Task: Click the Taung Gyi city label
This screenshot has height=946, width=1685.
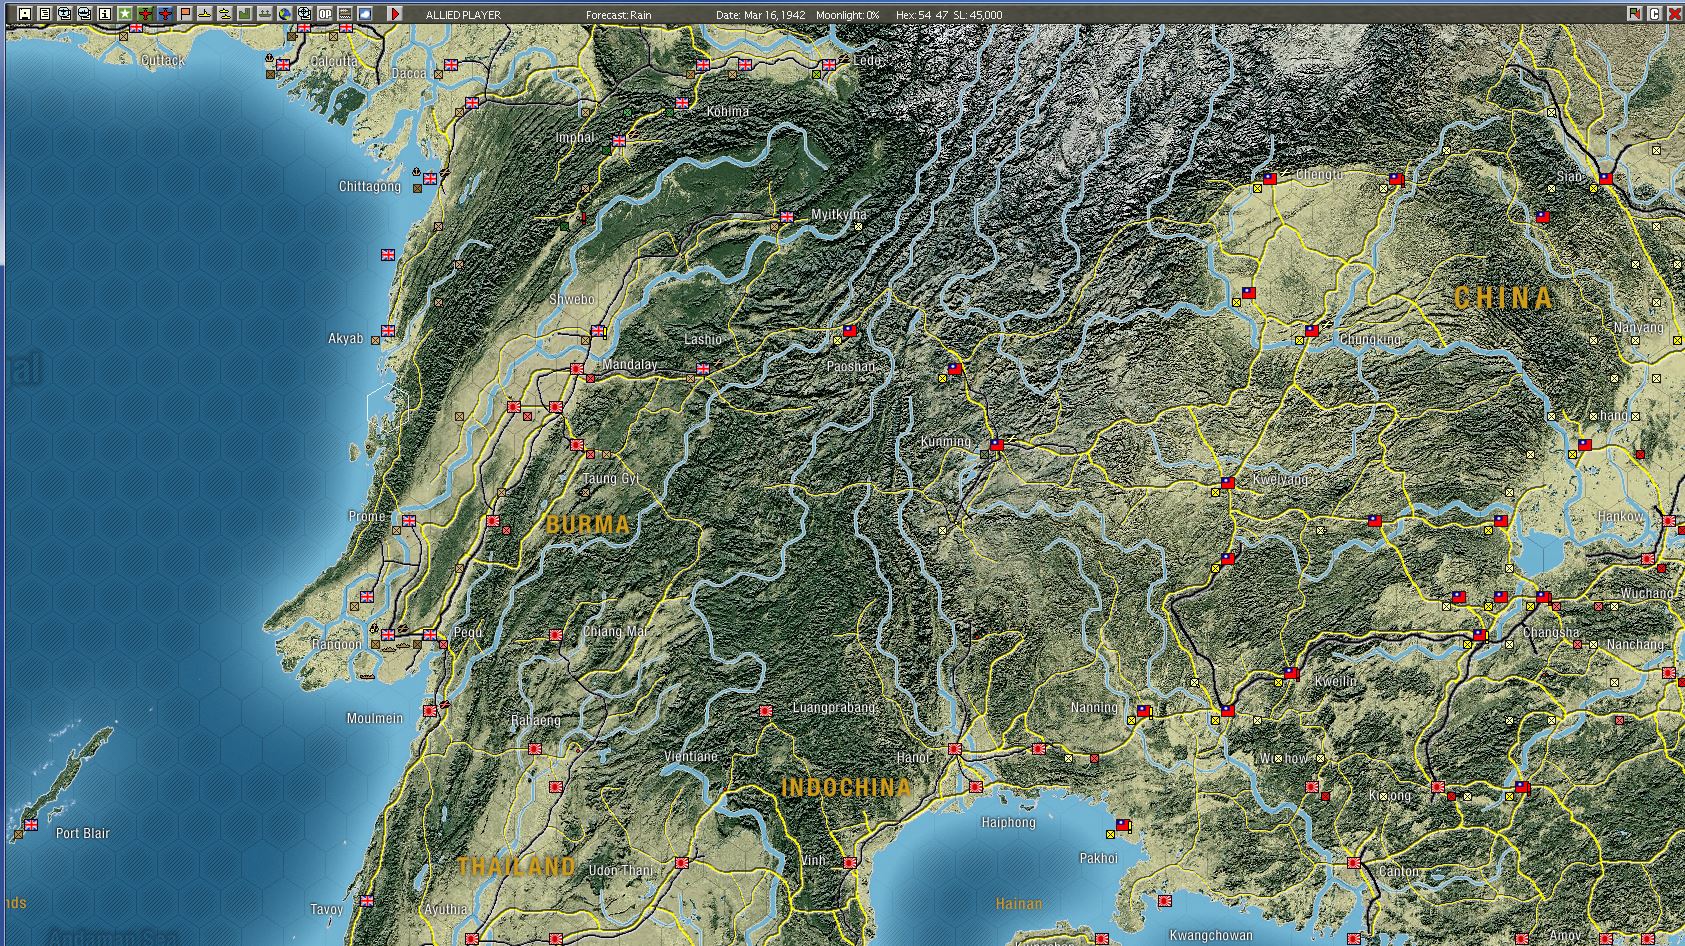Action: coord(611,479)
